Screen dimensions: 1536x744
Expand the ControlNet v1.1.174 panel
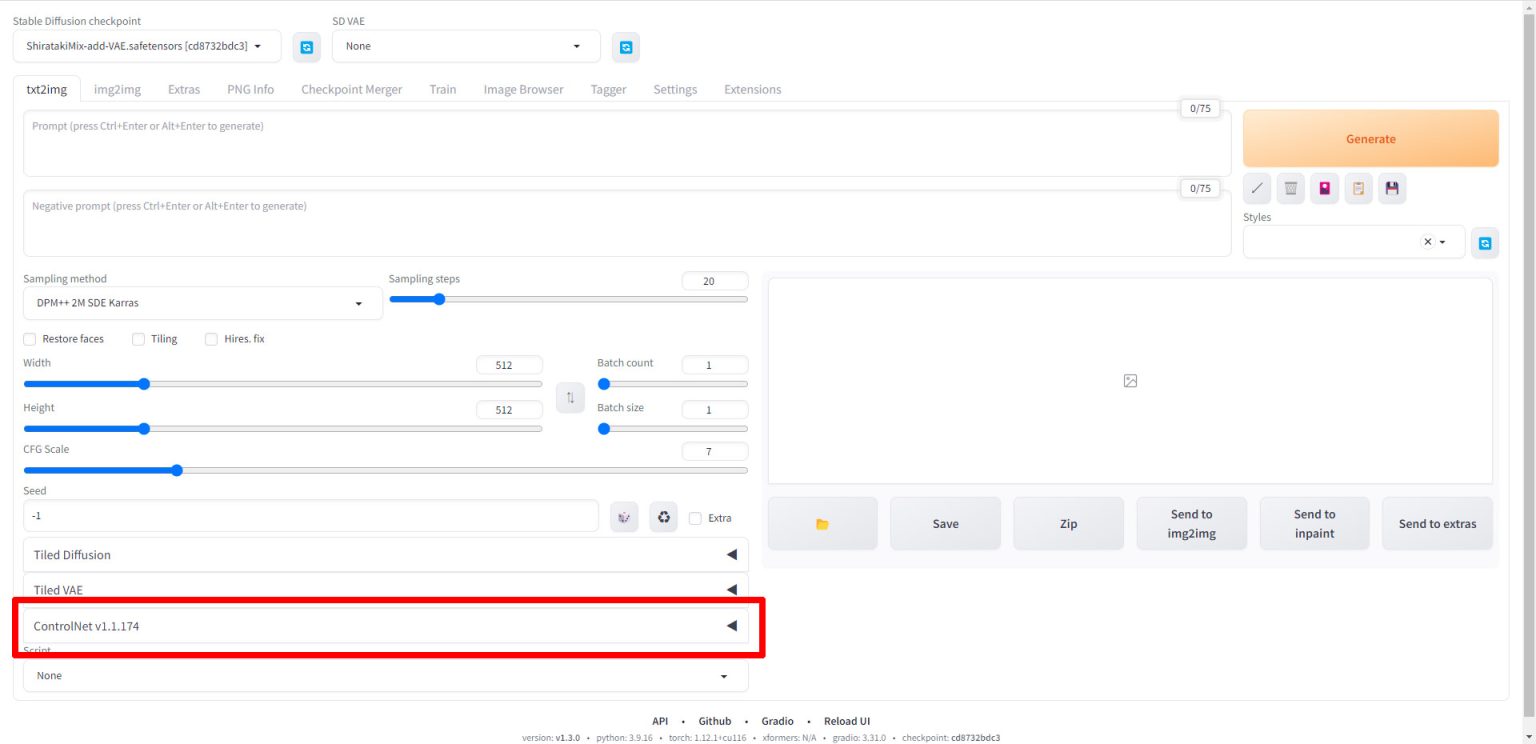pyautogui.click(x=385, y=626)
